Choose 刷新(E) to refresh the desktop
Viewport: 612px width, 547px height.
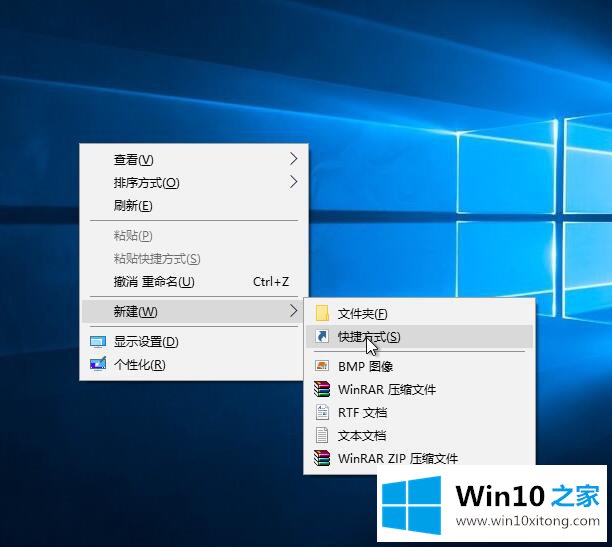pos(194,205)
